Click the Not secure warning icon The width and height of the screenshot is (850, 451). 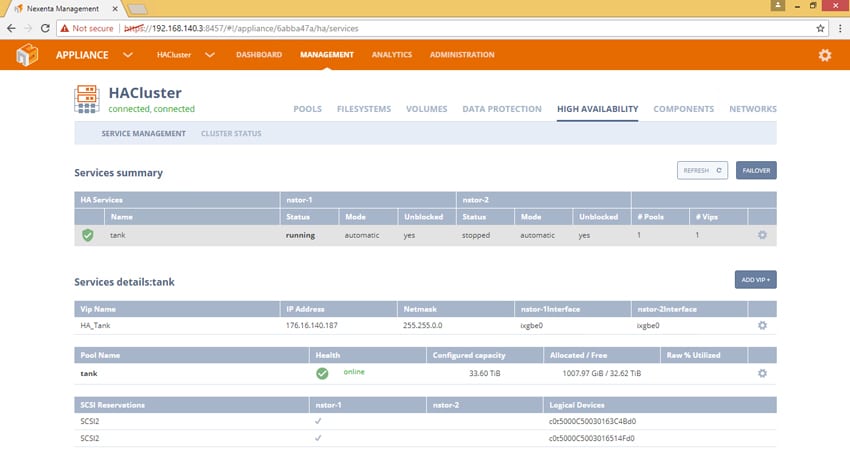[x=65, y=28]
